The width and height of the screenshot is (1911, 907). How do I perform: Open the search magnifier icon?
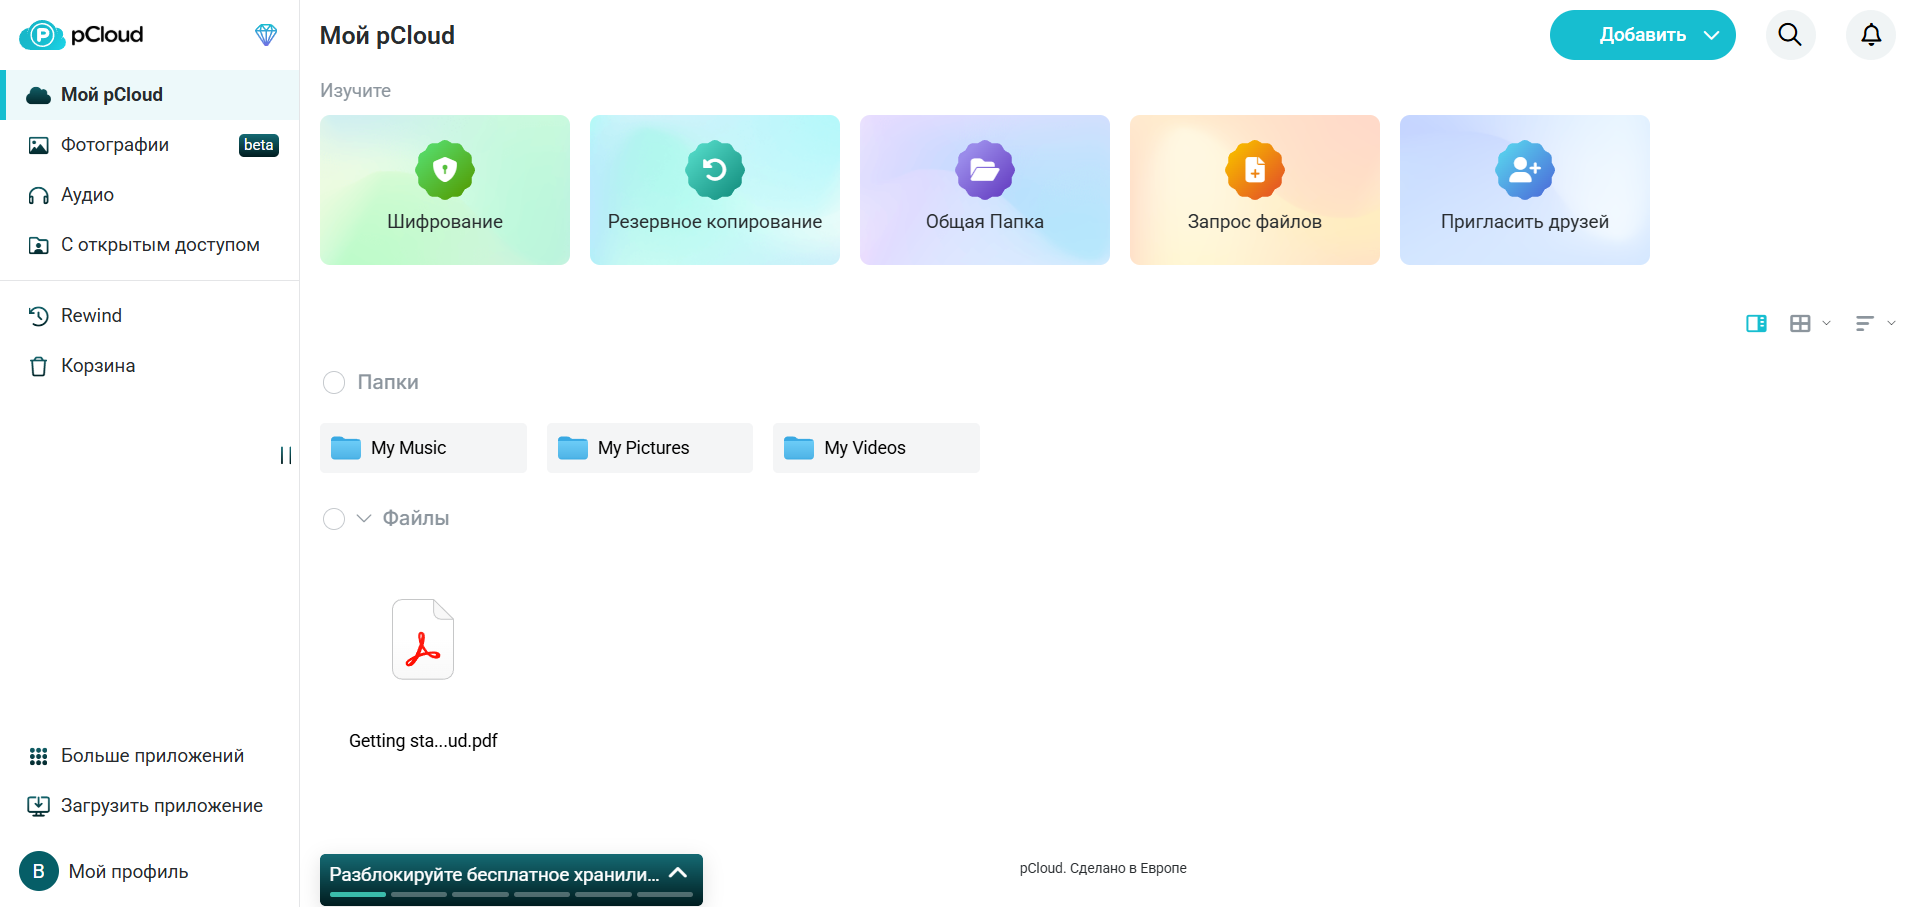pyautogui.click(x=1790, y=35)
